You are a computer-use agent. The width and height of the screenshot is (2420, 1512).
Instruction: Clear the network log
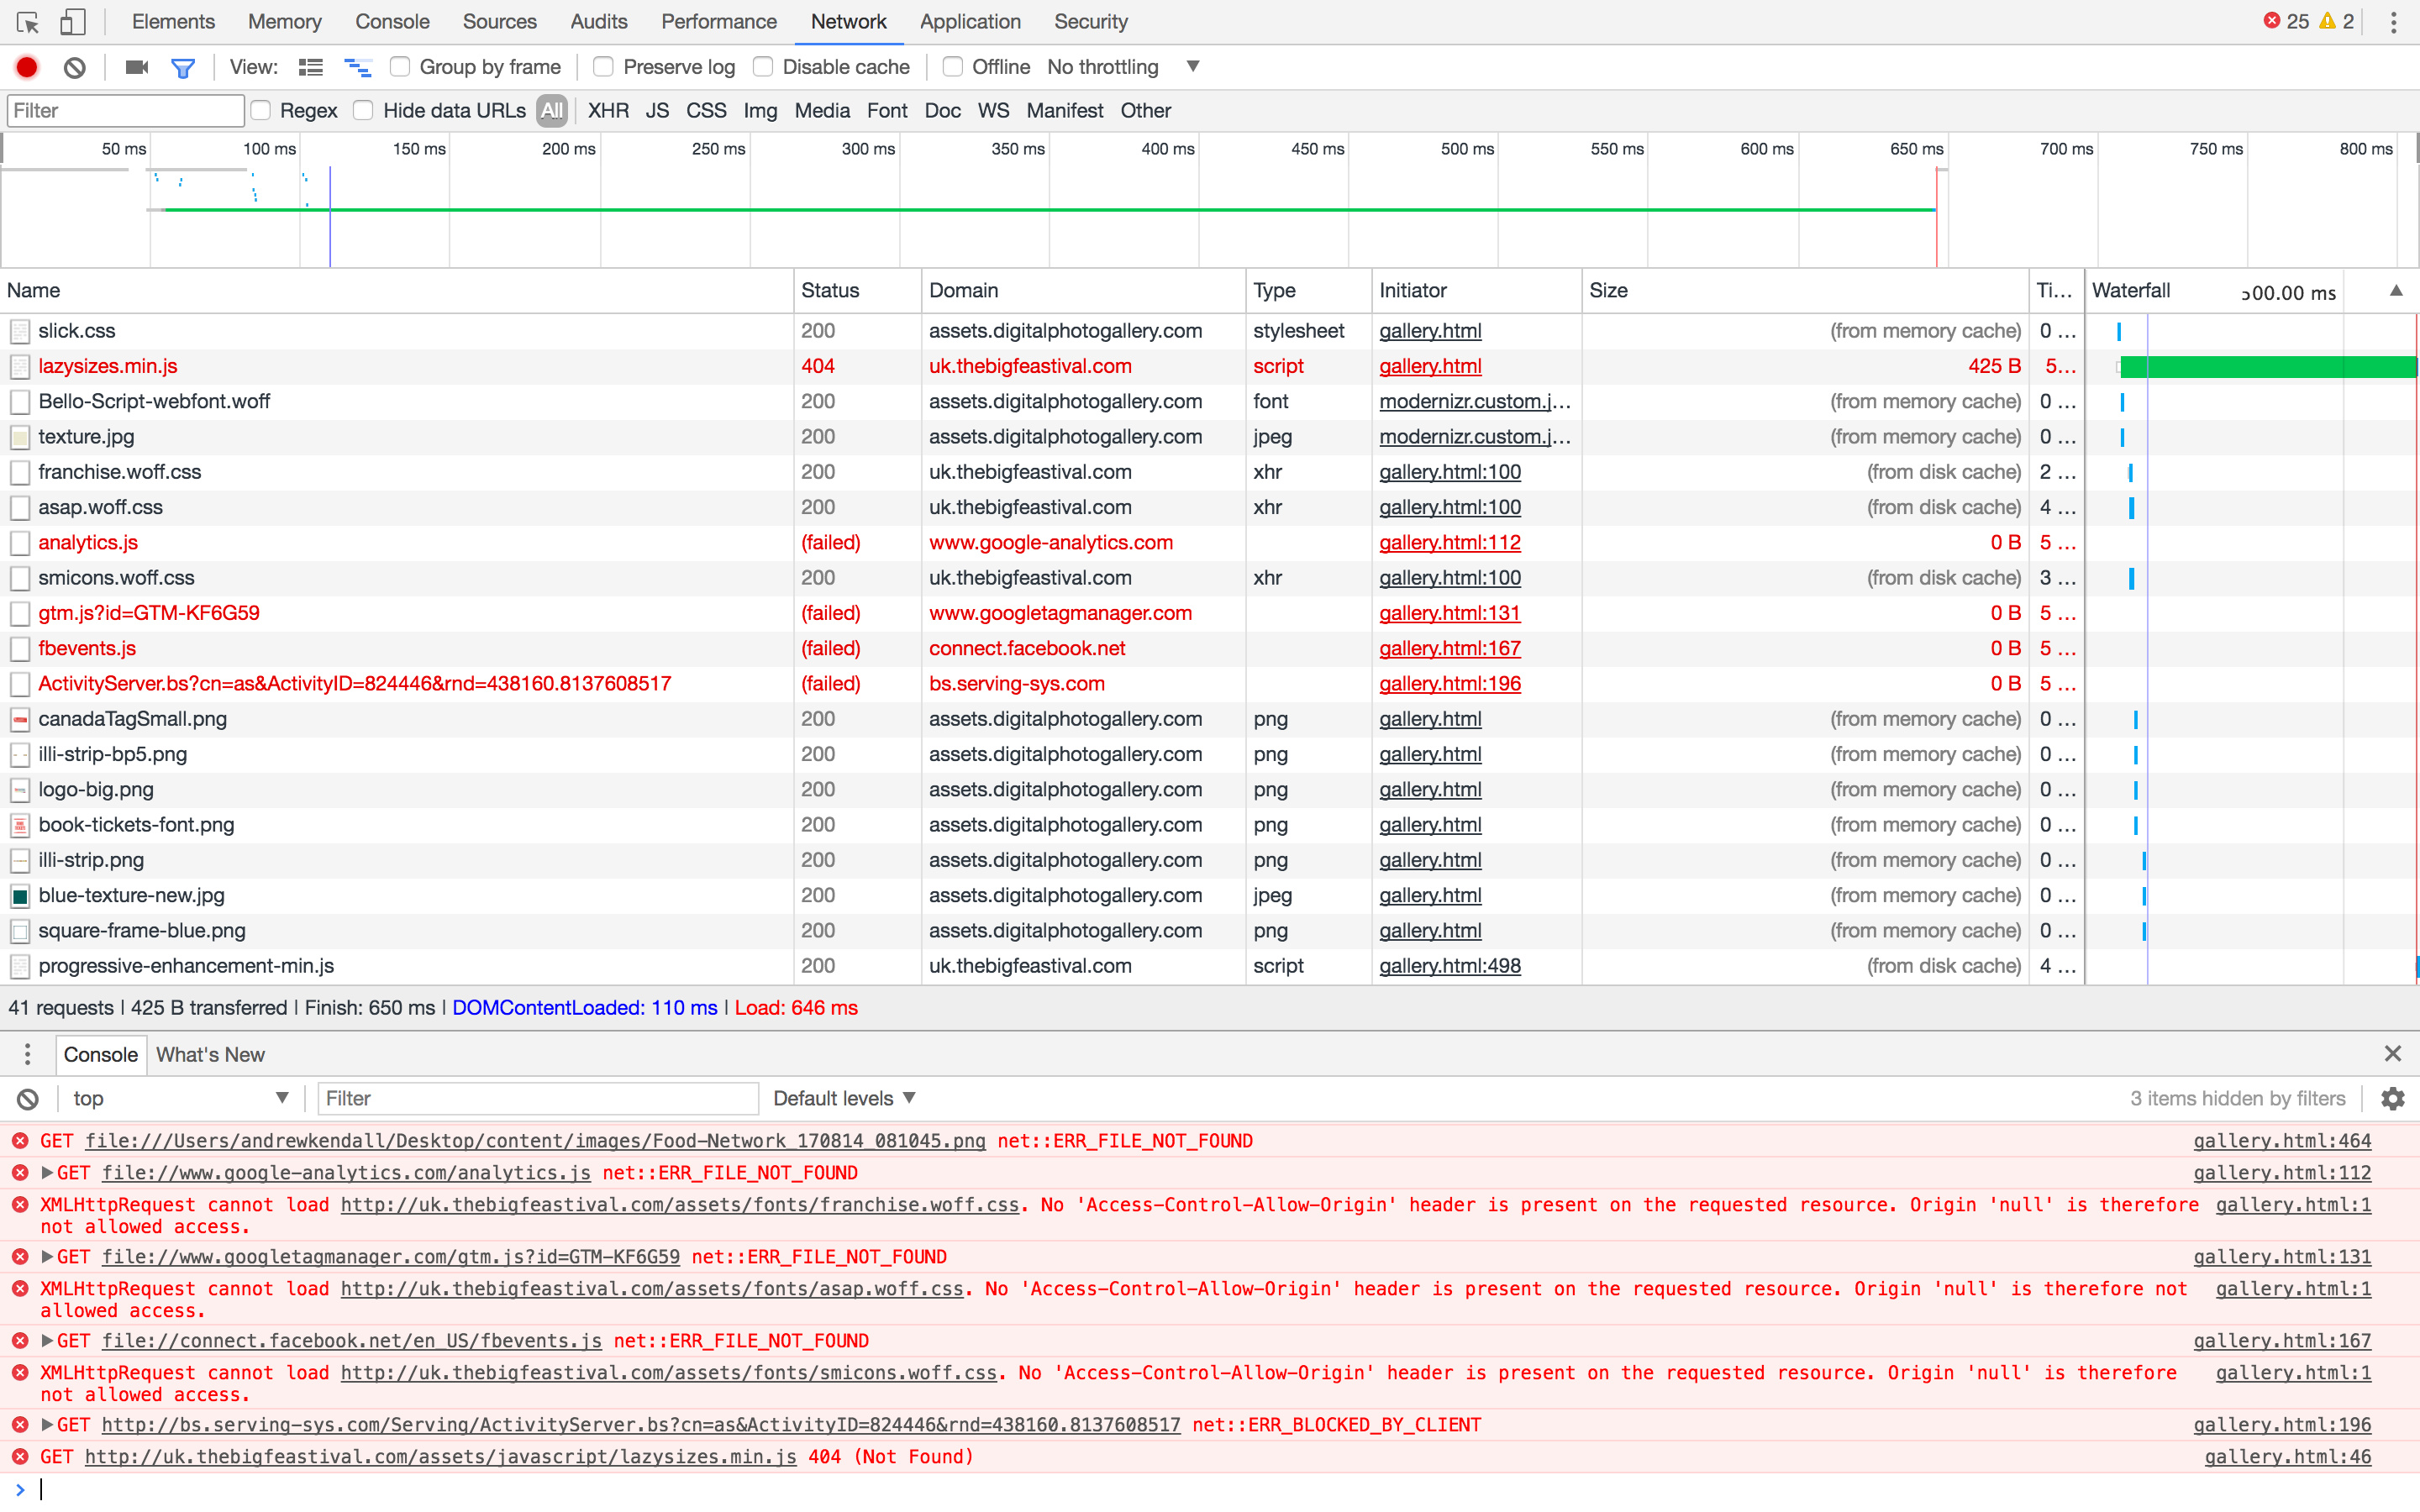click(75, 67)
